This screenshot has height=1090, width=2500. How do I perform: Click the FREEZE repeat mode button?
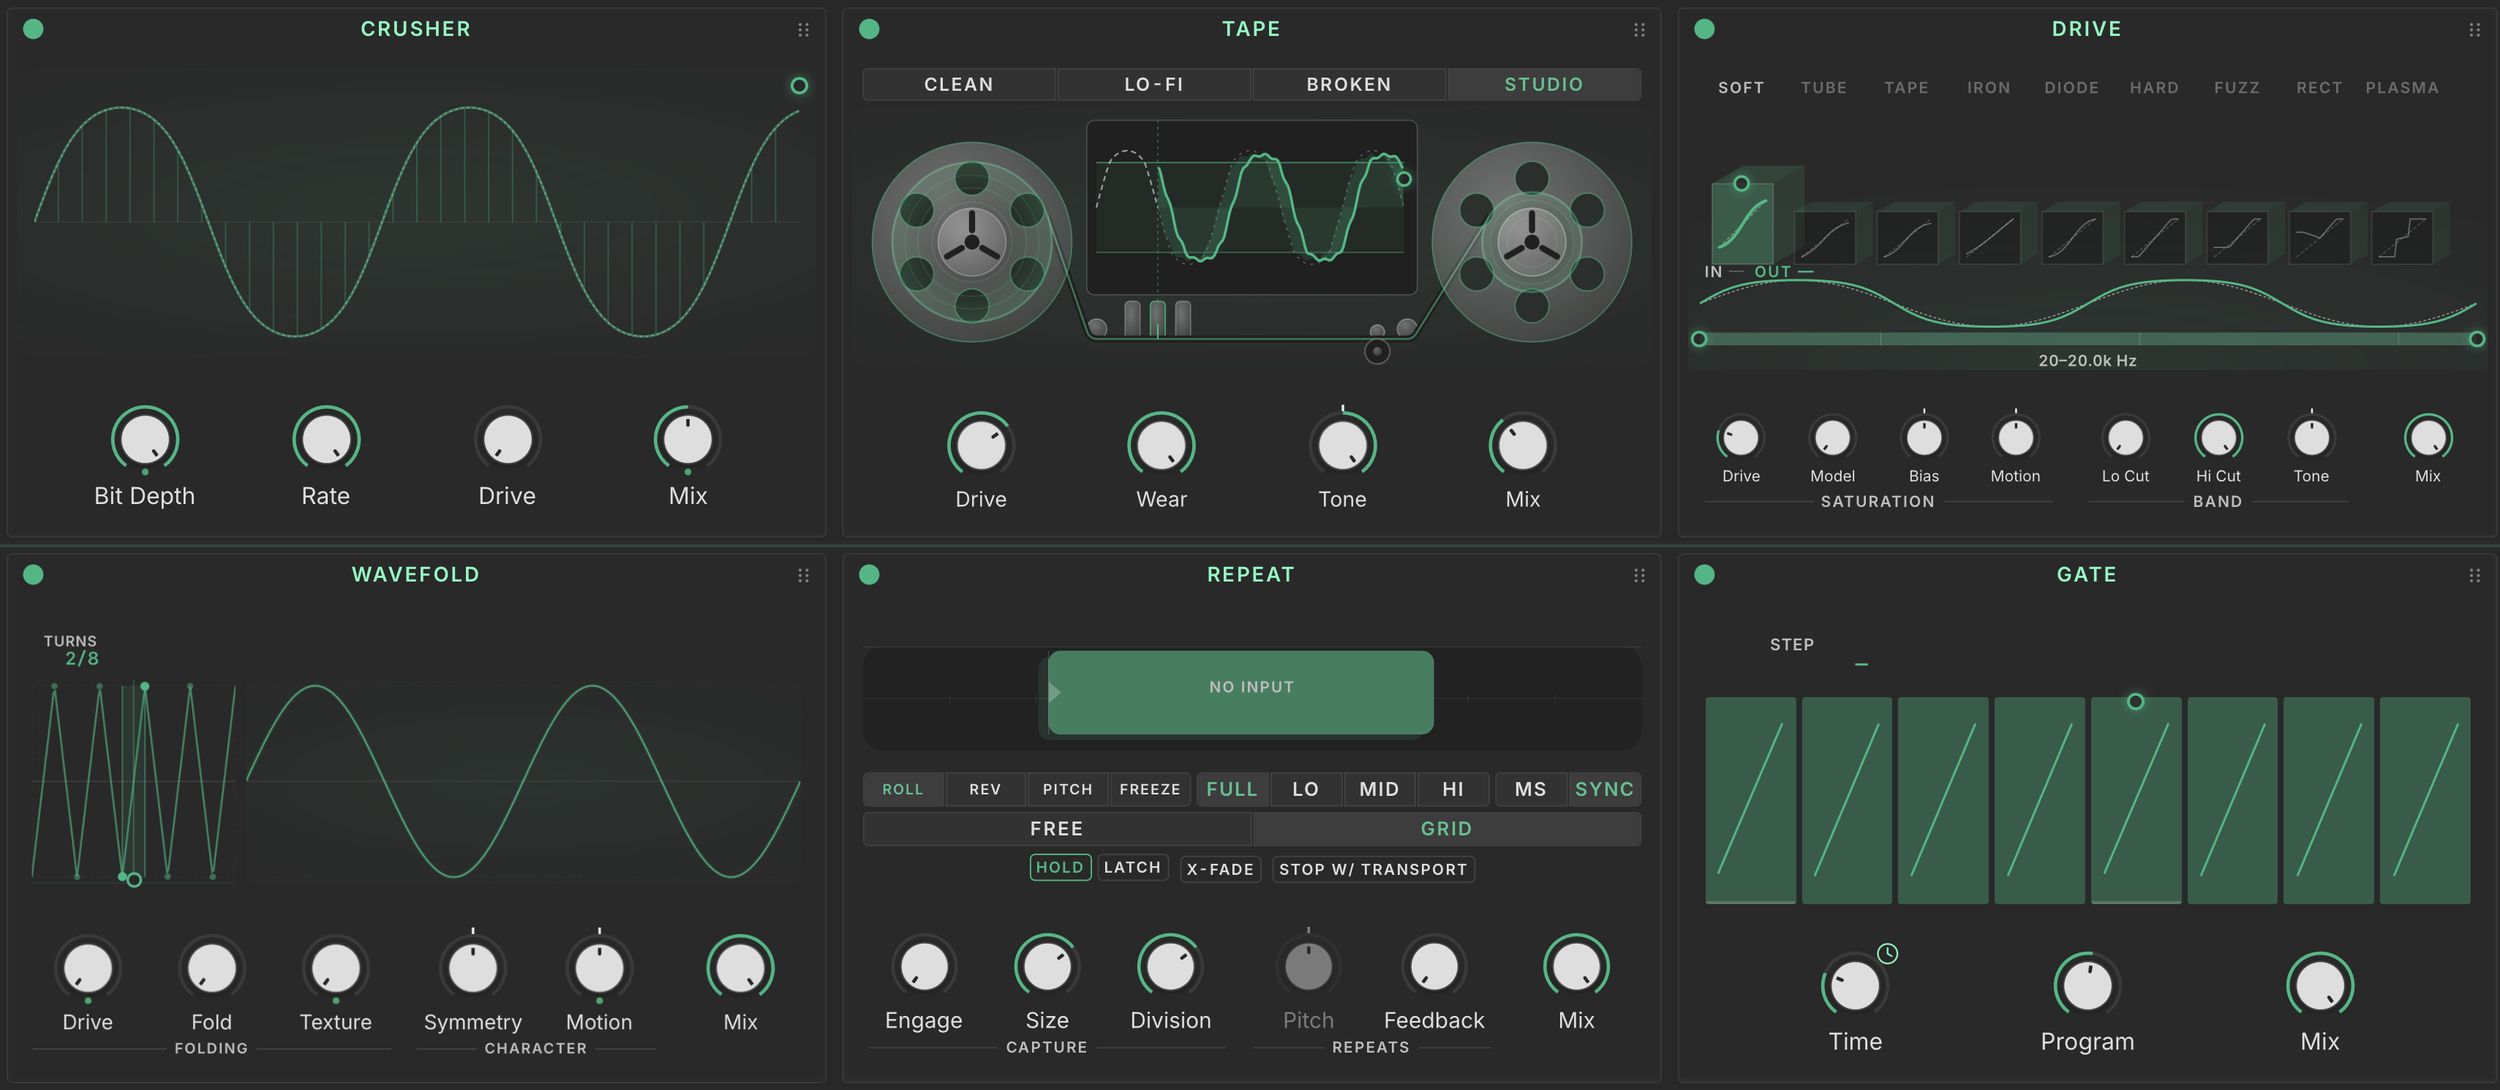1150,789
